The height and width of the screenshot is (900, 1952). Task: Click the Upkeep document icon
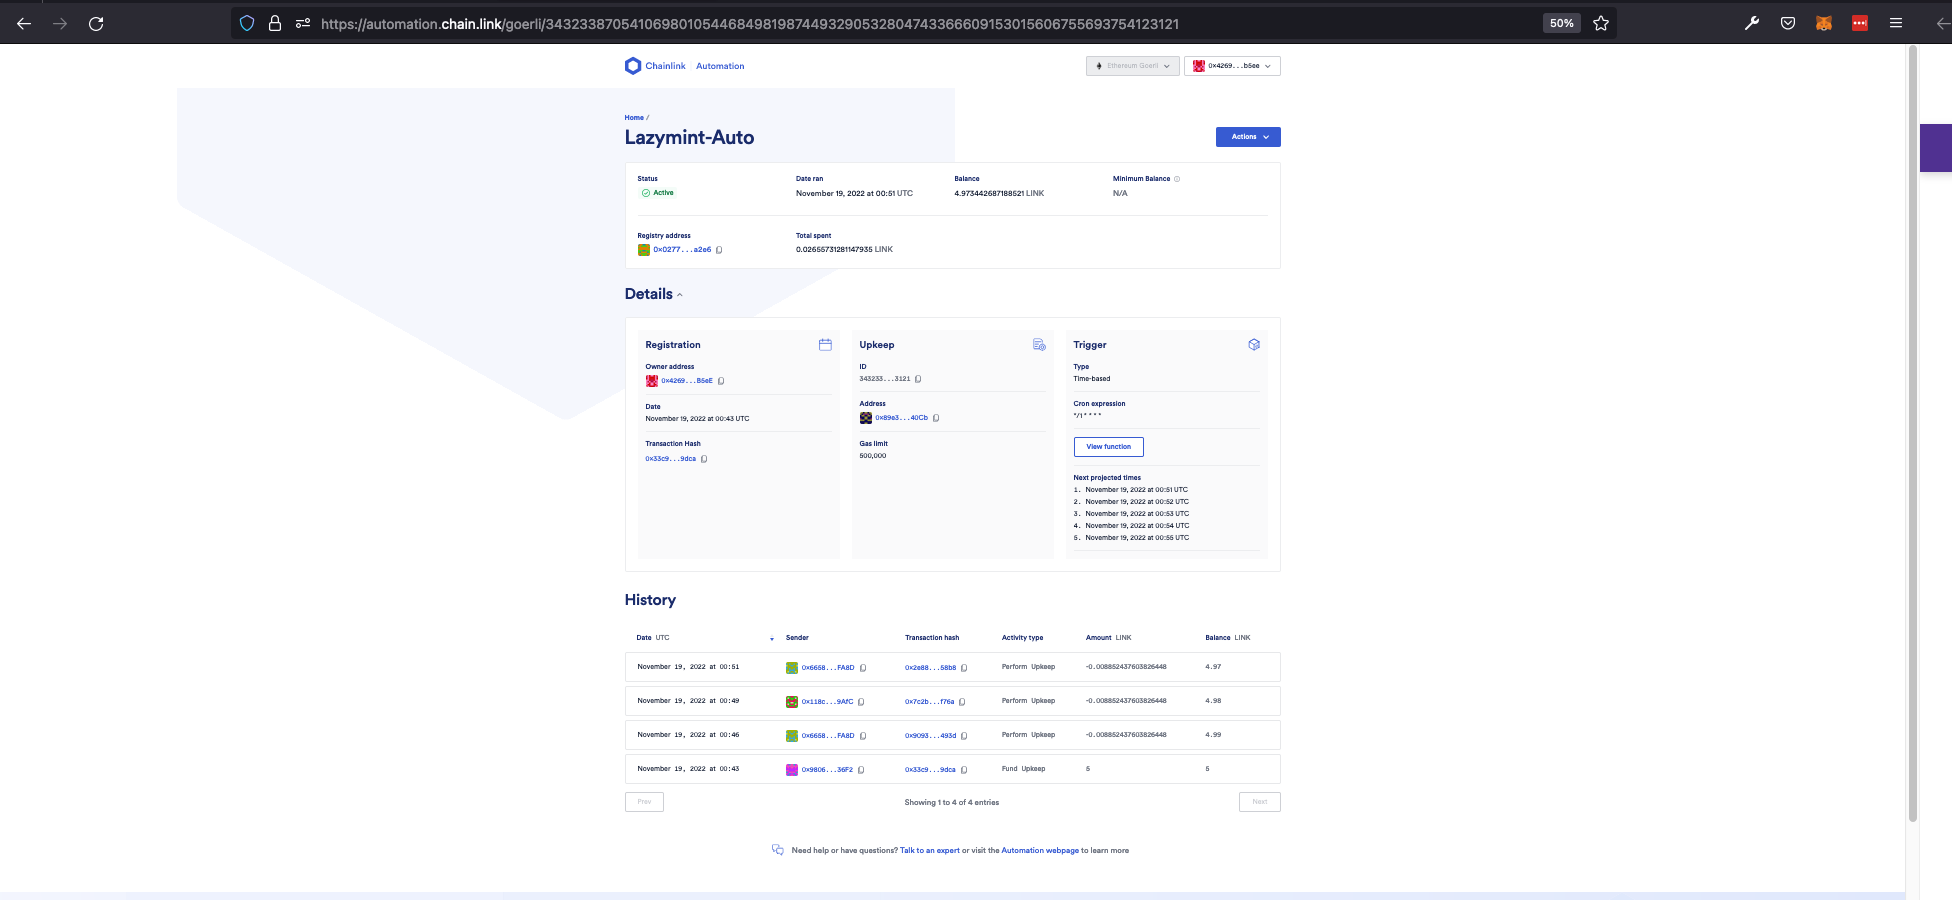1039,345
